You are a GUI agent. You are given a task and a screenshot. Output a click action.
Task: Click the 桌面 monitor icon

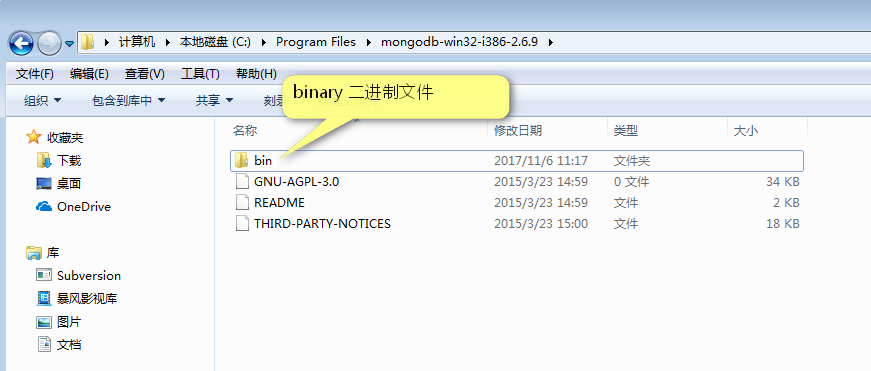44,184
